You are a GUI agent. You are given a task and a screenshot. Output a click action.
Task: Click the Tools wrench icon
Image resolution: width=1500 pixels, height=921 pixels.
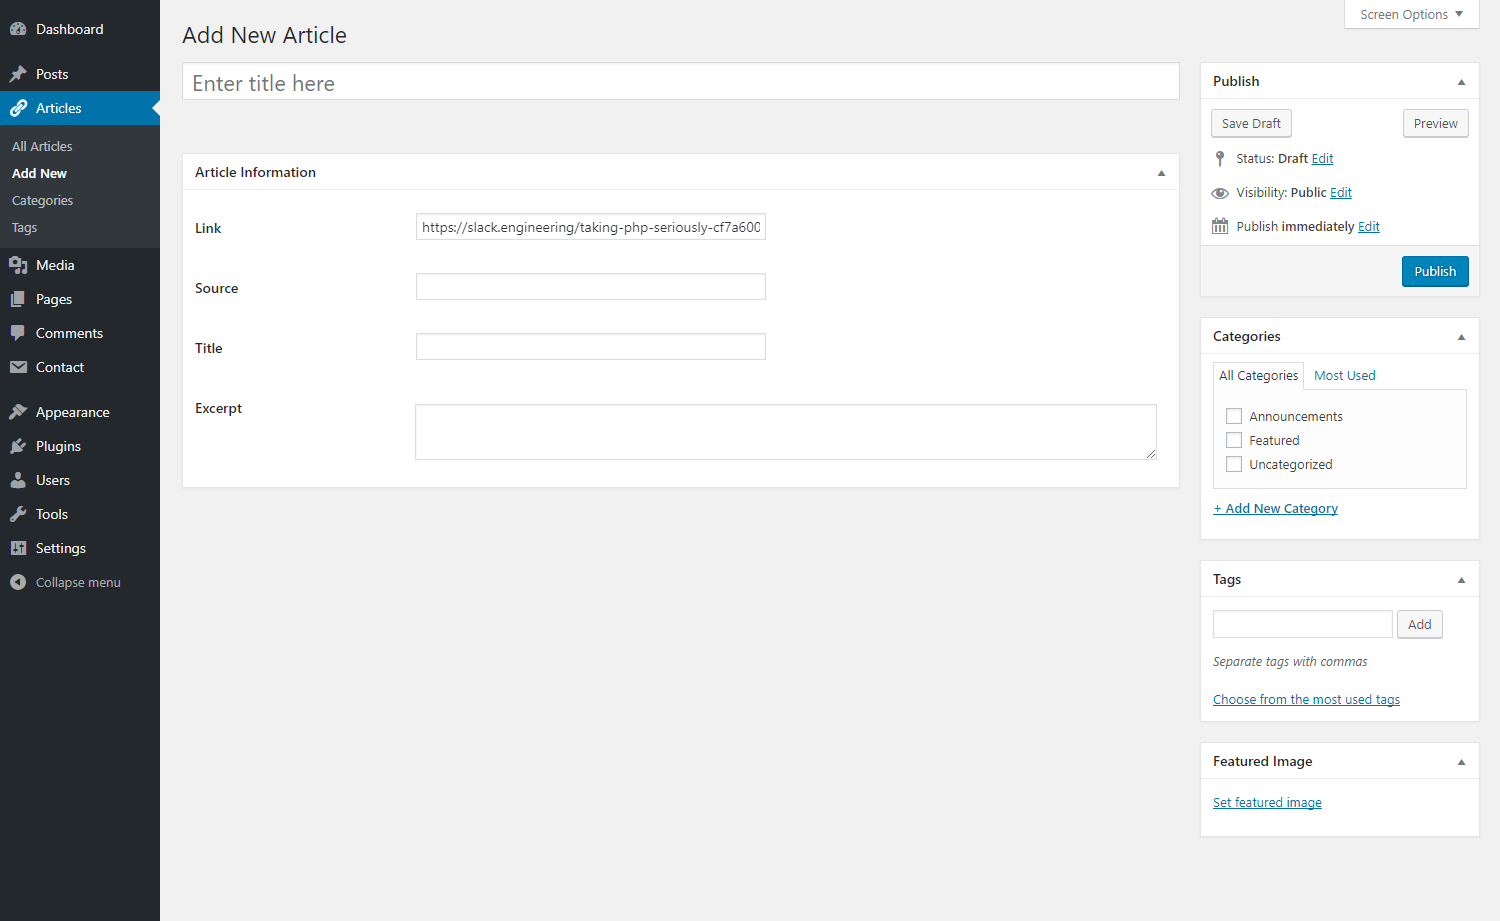coord(18,514)
